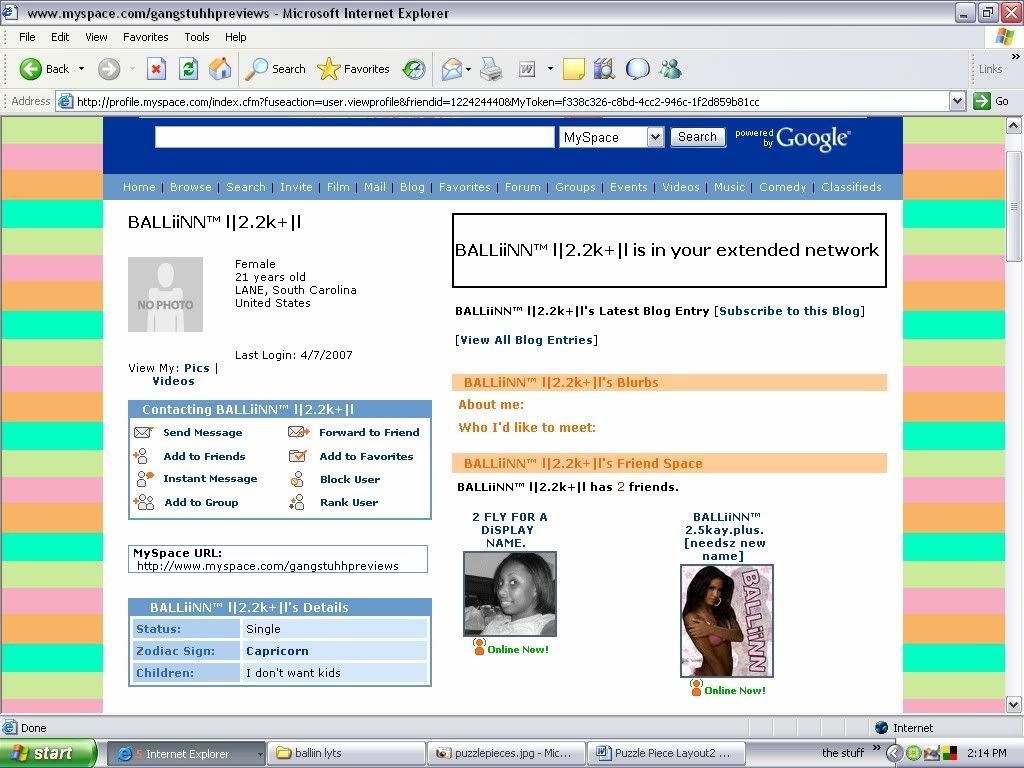Open the address bar URL dropdown
Image resolution: width=1024 pixels, height=768 pixels.
pos(957,101)
